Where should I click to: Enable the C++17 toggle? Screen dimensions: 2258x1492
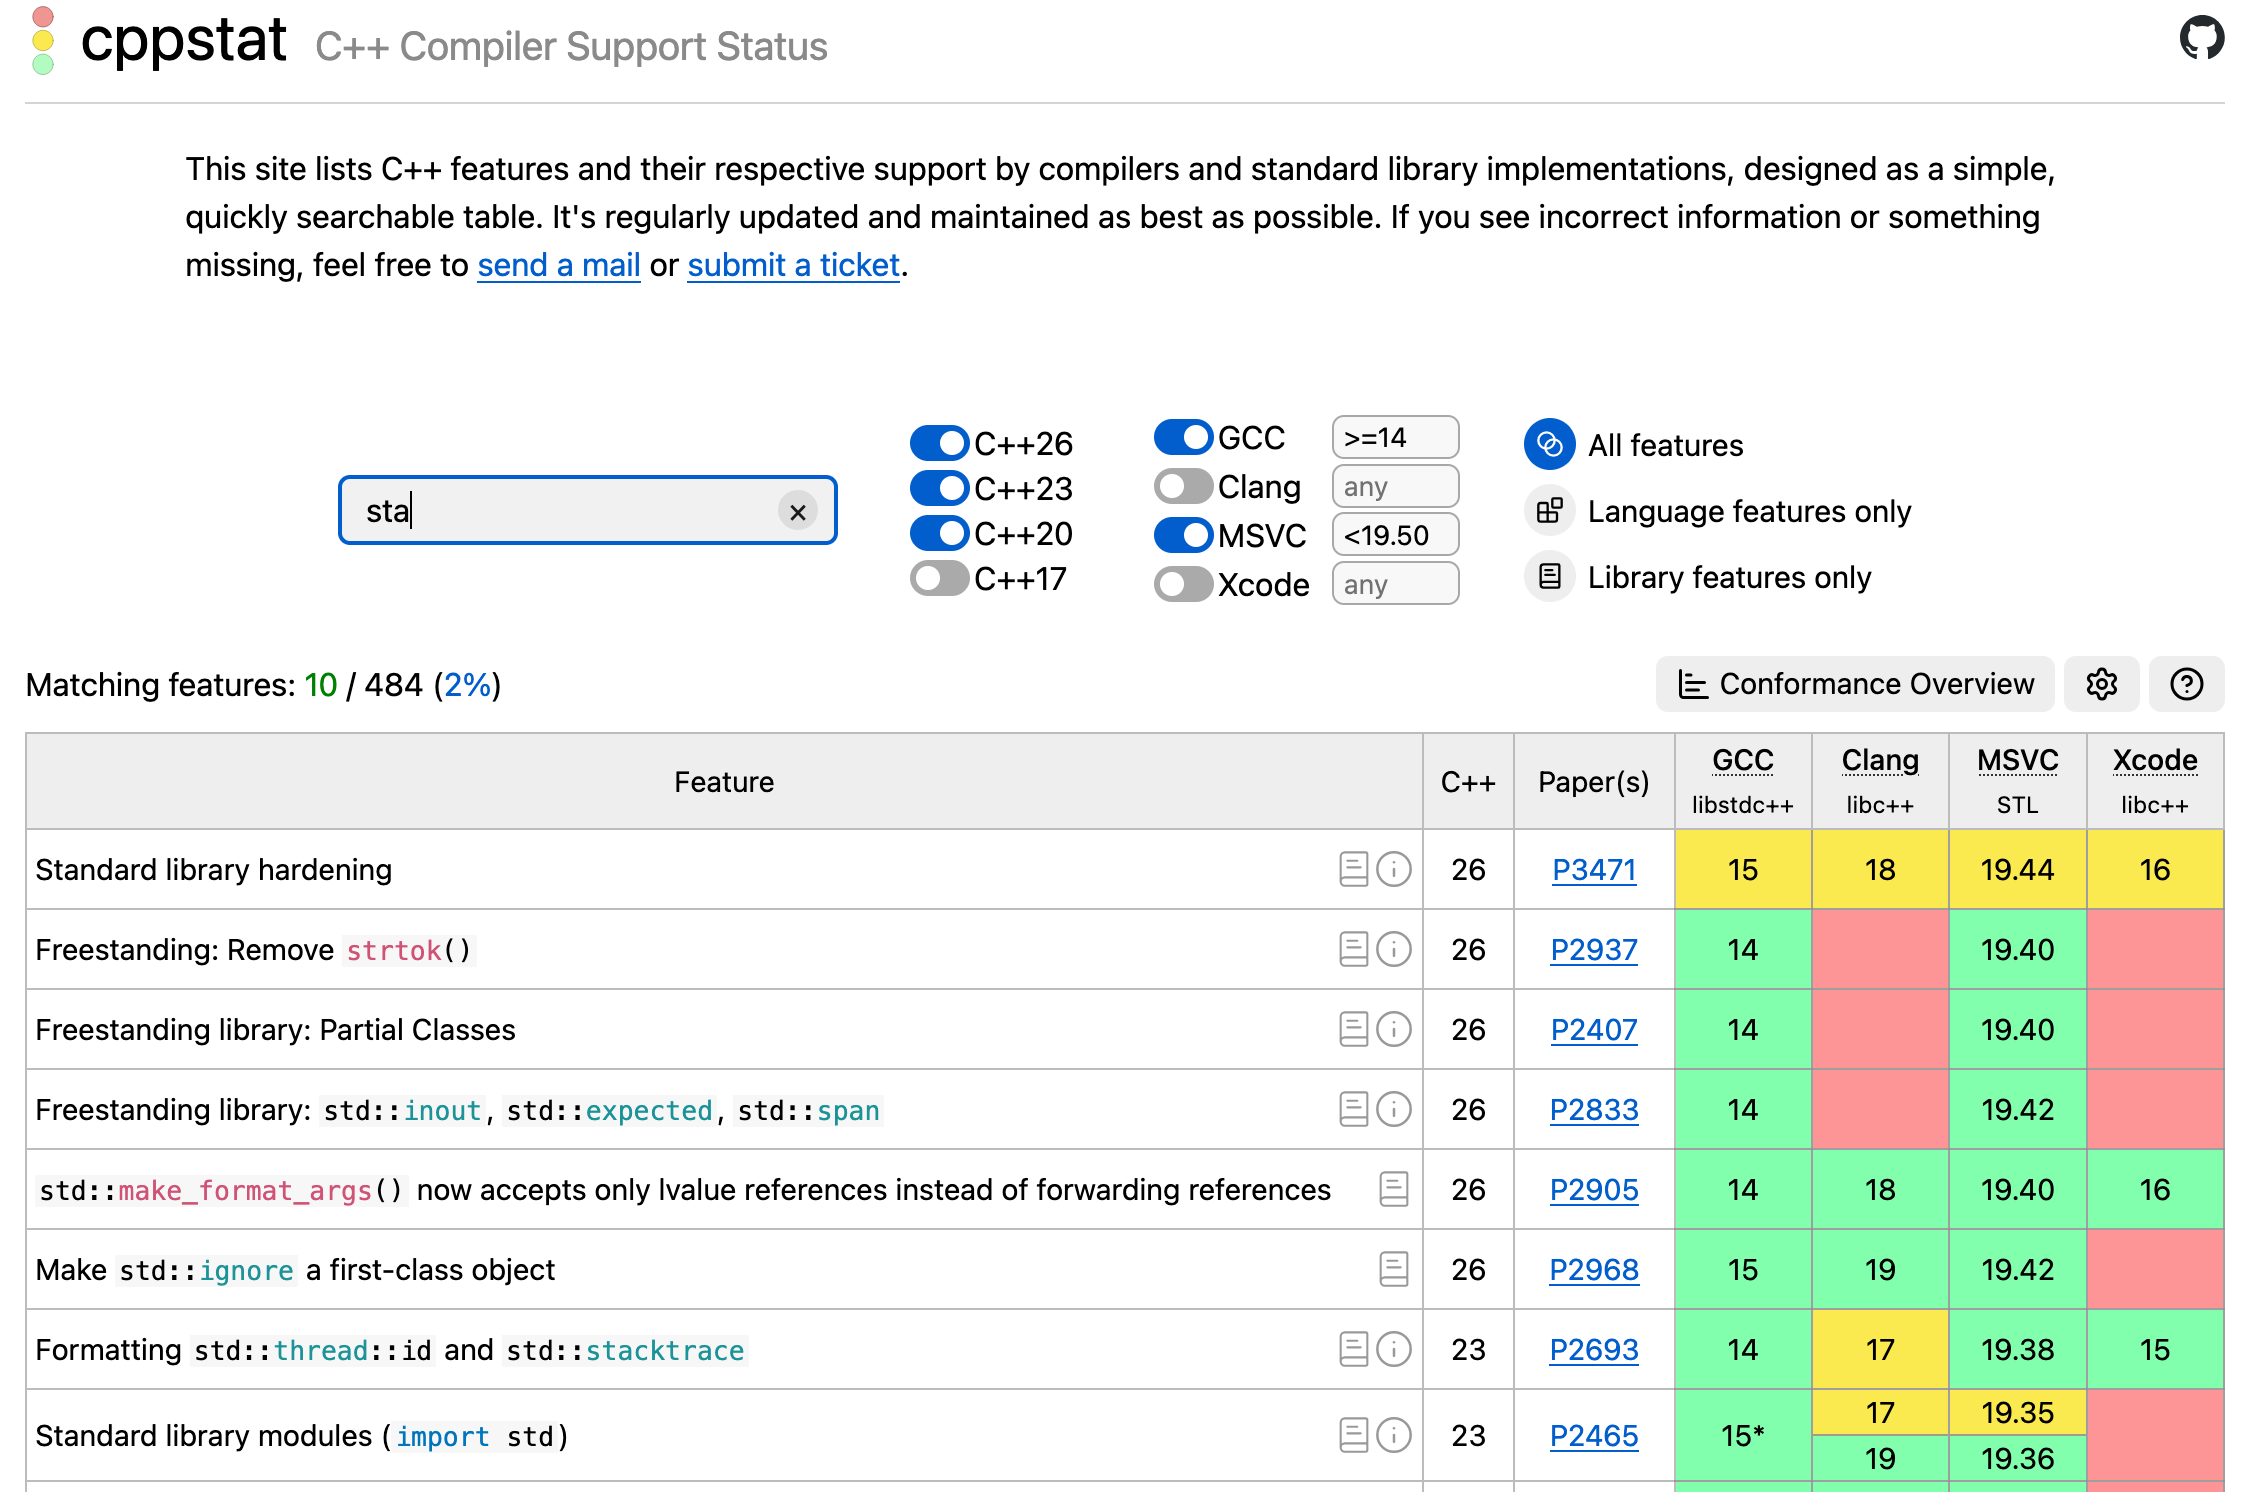coord(939,578)
